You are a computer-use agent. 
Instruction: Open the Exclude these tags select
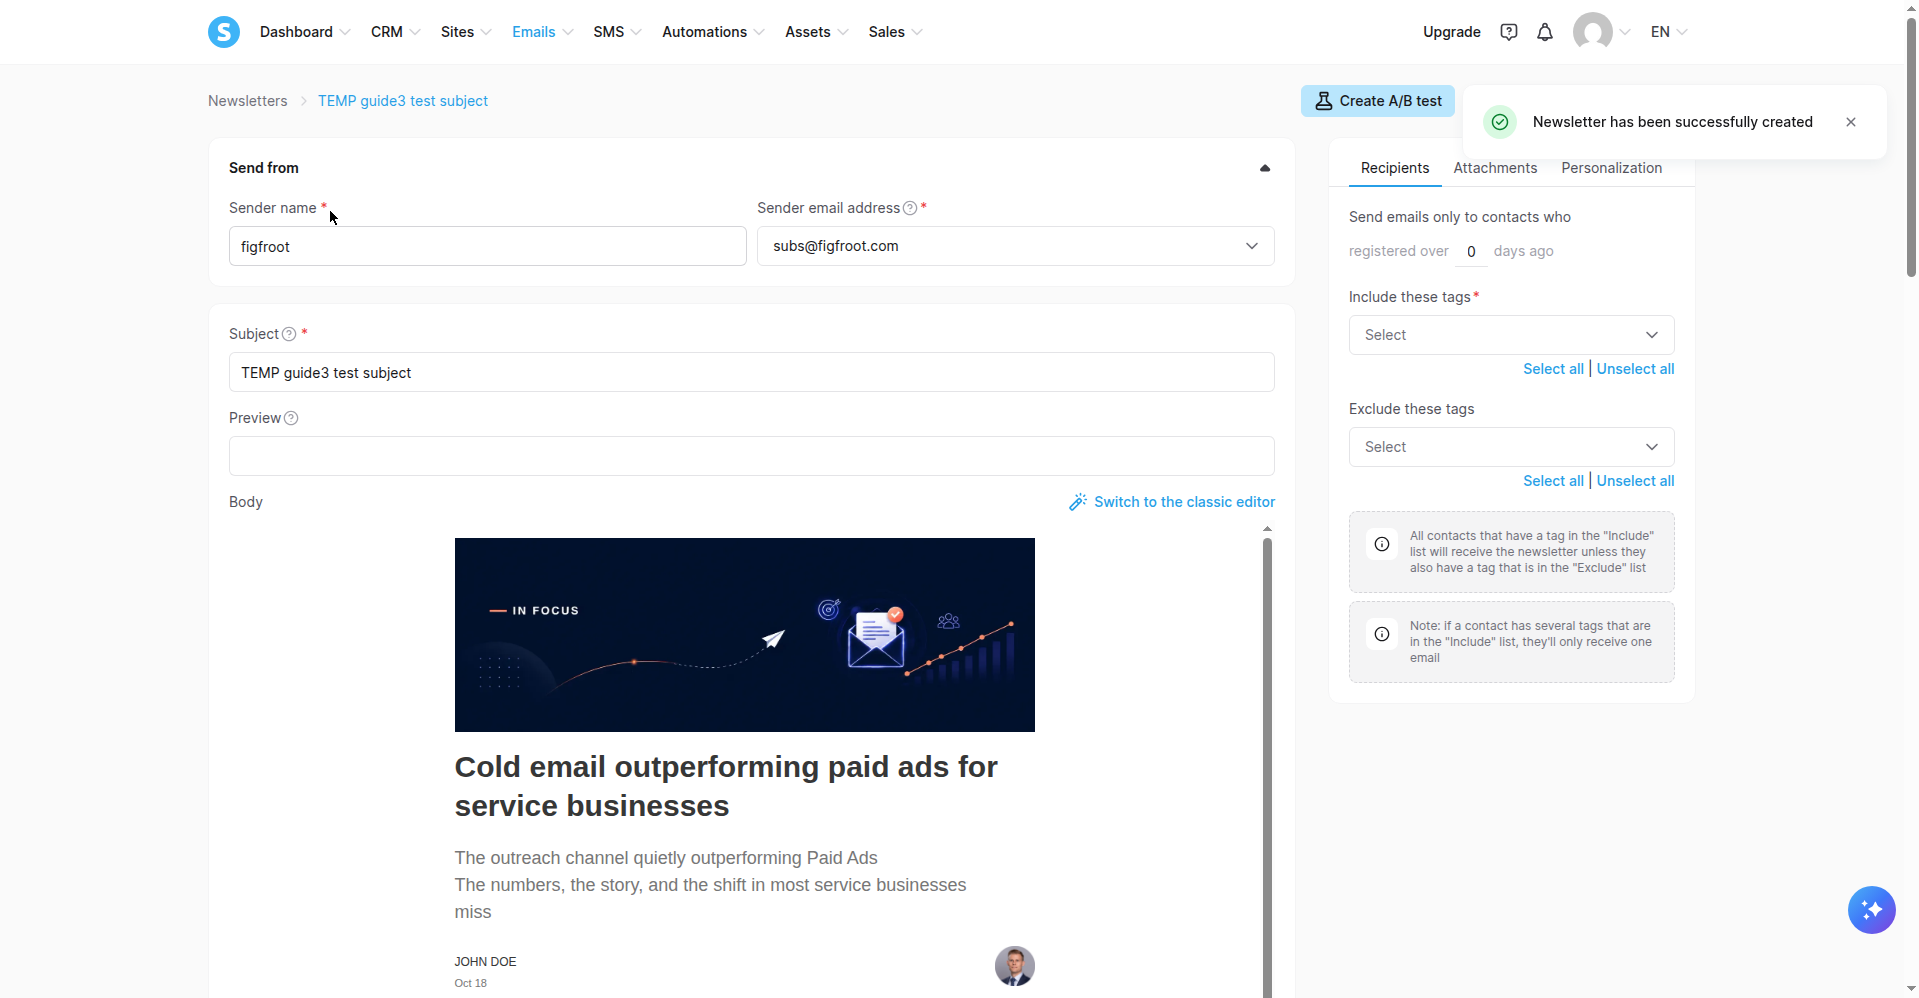click(1511, 447)
